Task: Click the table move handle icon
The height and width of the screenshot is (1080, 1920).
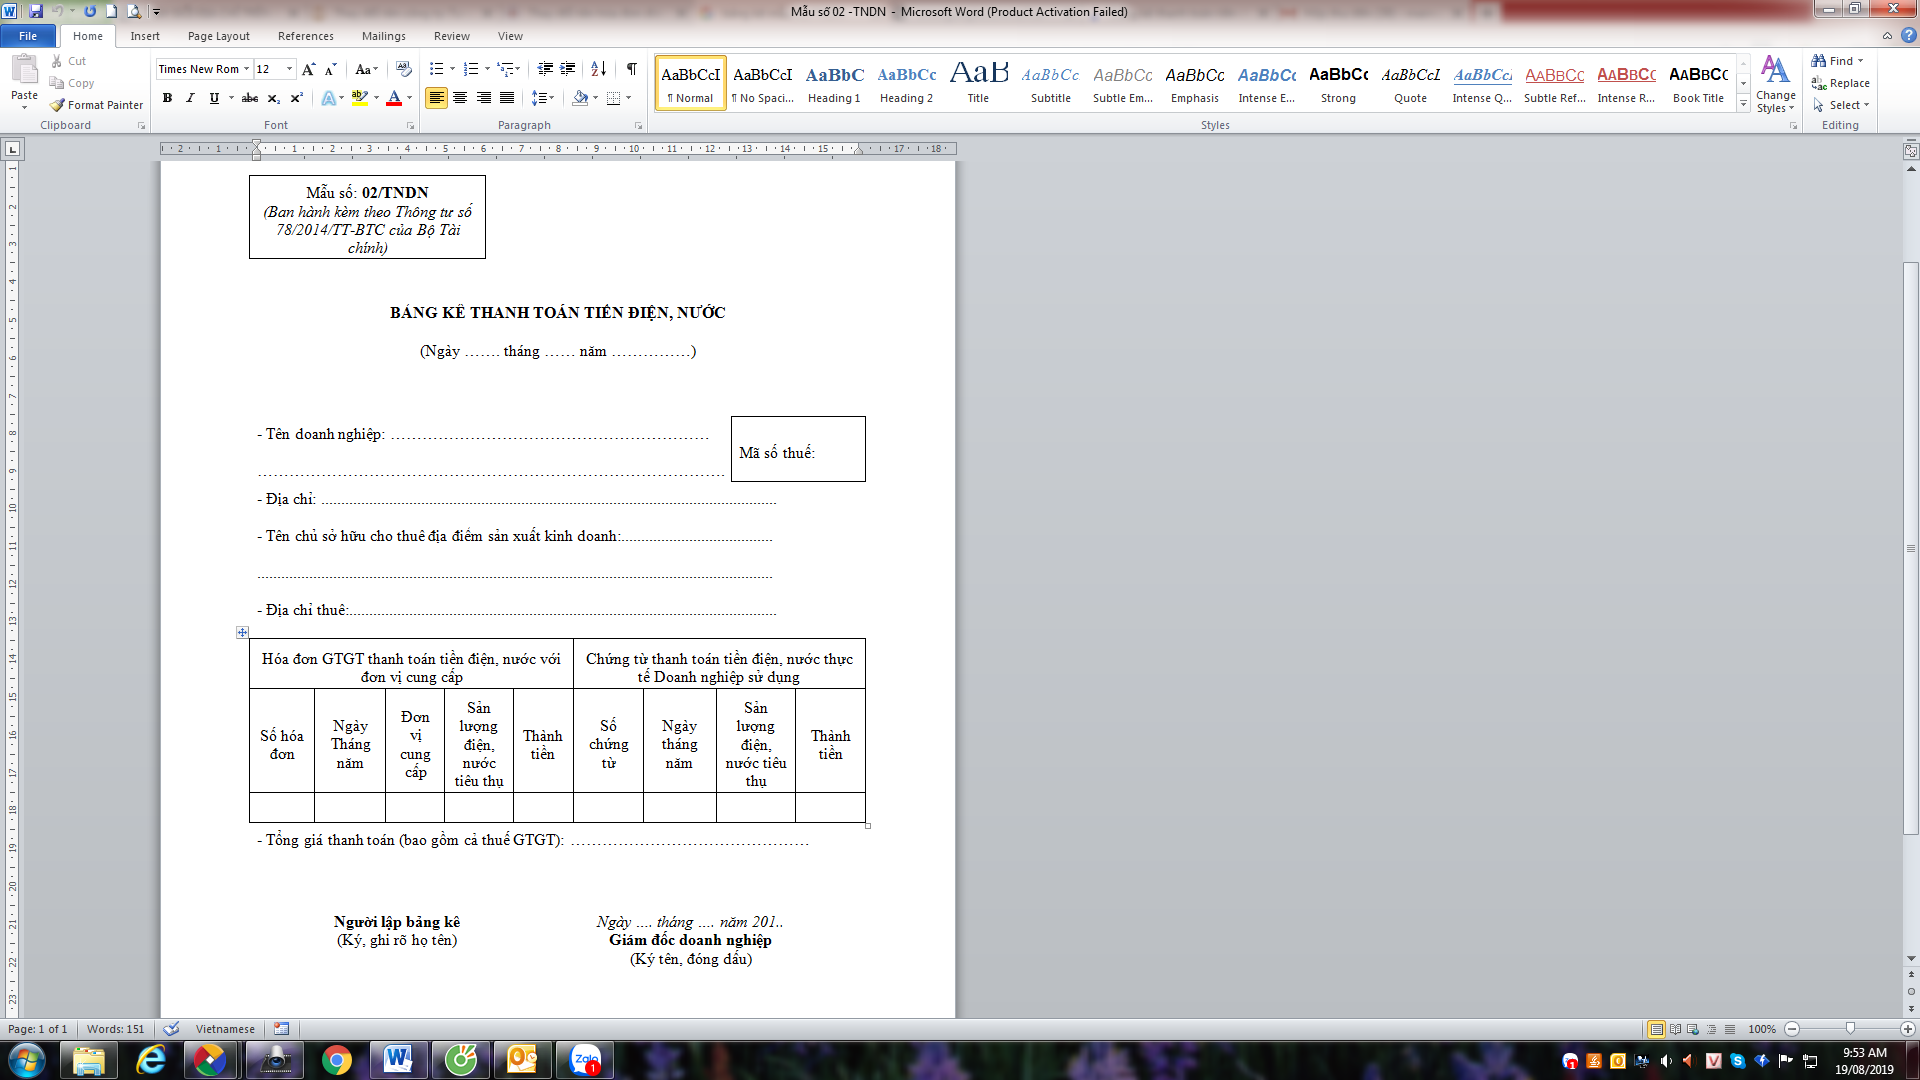Action: 242,632
